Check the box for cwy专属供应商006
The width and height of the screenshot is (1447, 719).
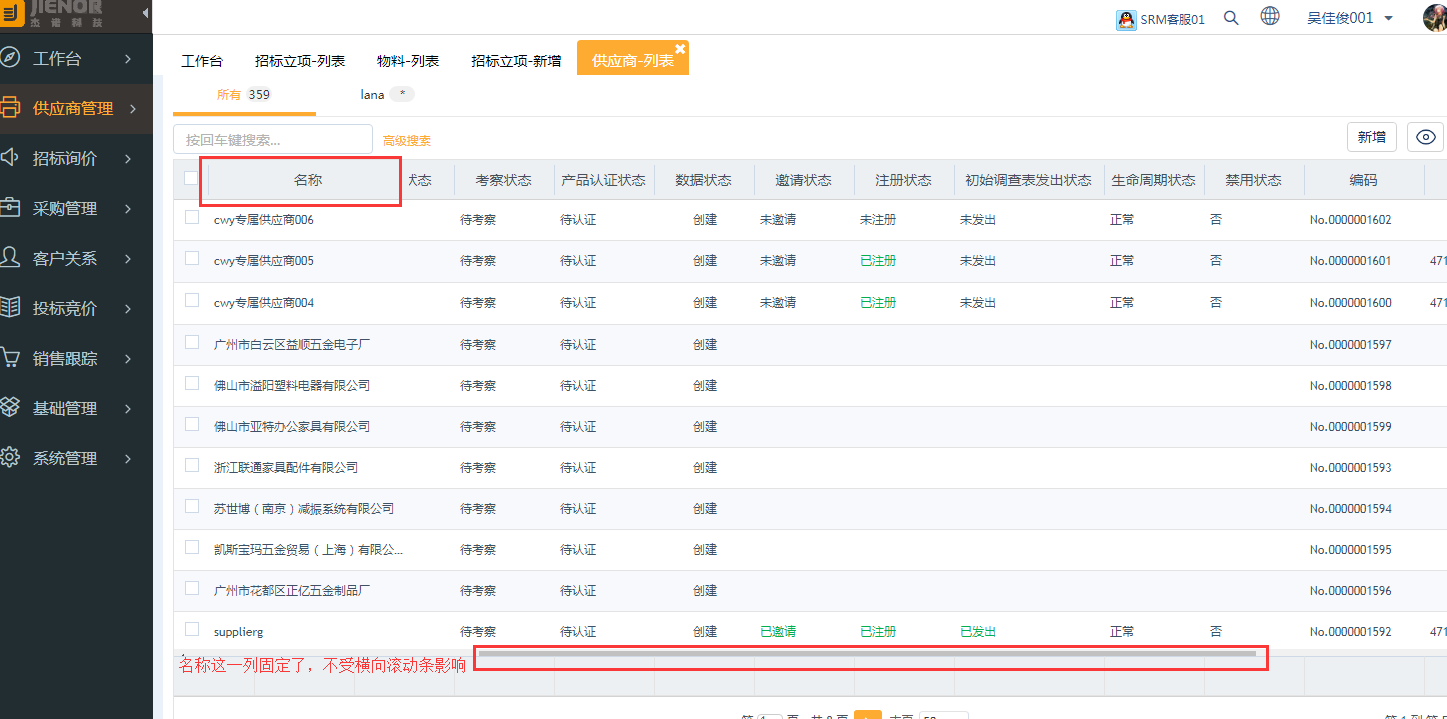point(192,217)
